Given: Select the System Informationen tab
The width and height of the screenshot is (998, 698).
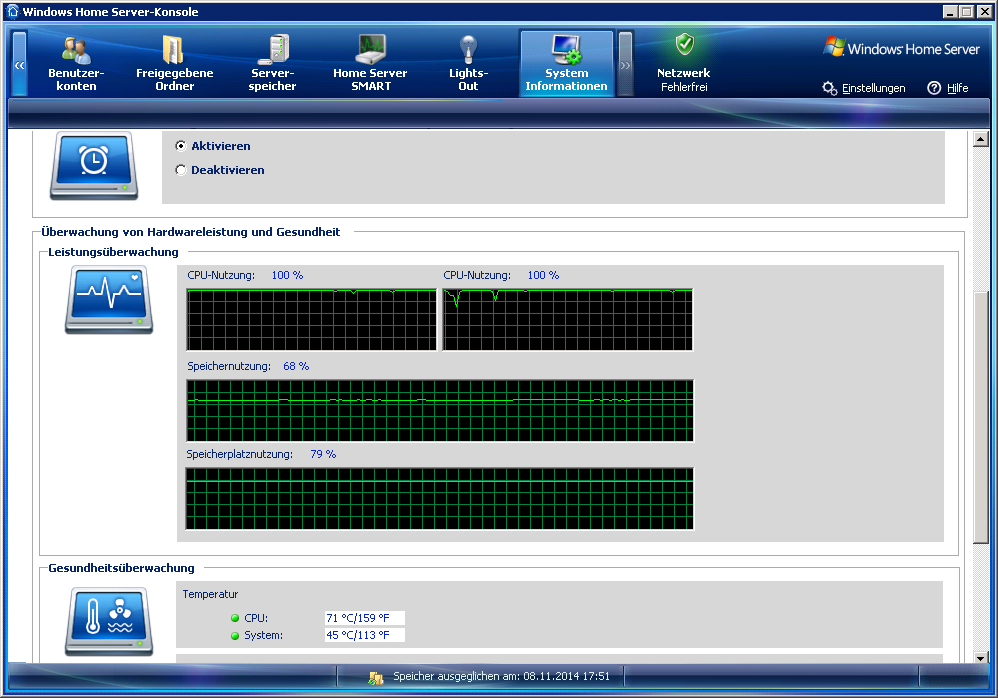Looking at the screenshot, I should tap(566, 64).
